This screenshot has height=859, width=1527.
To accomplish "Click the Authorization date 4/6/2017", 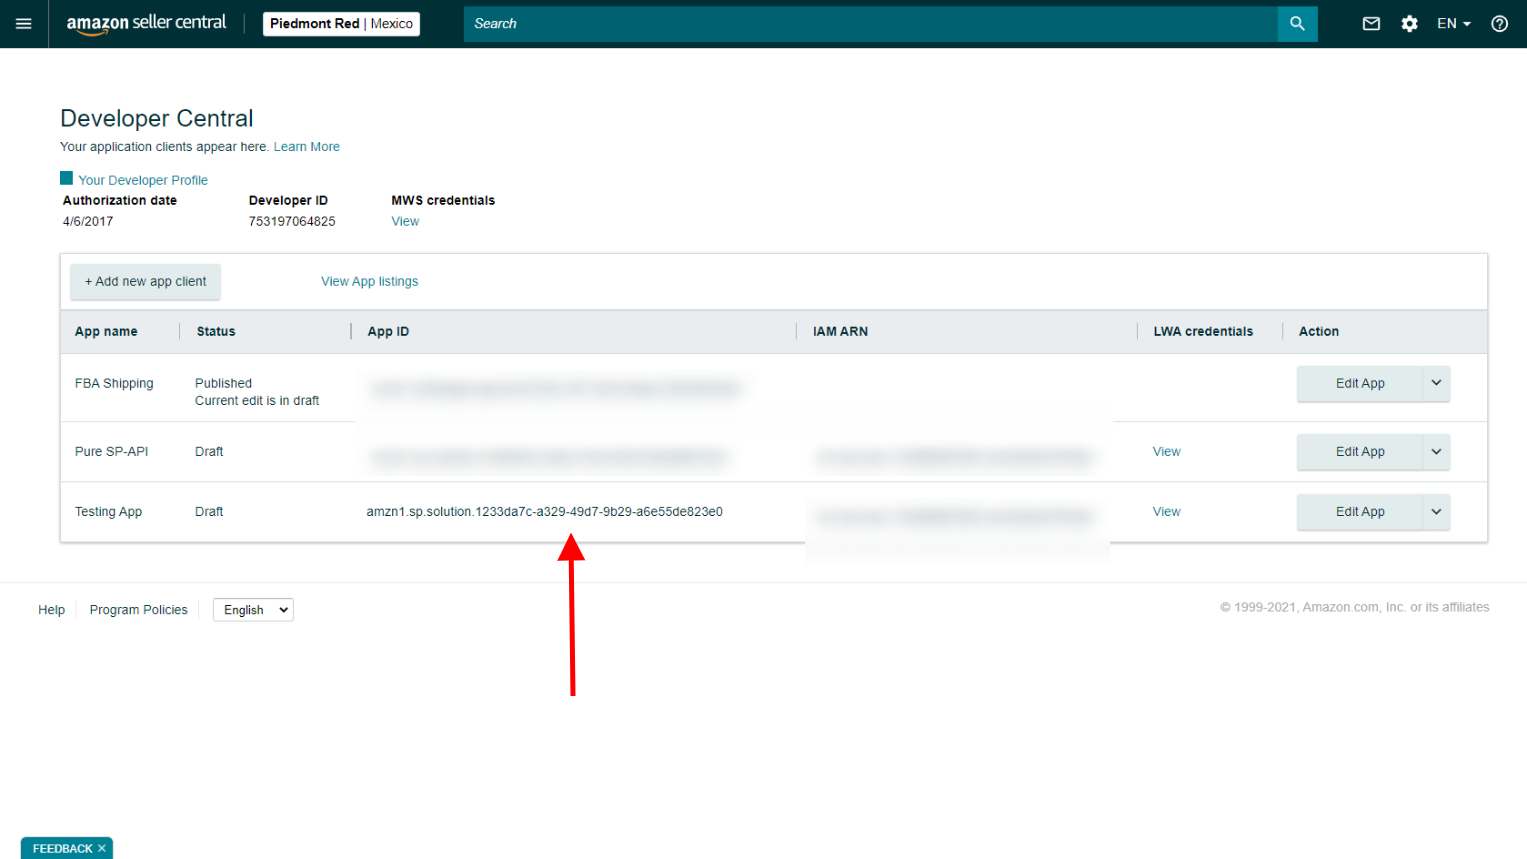I will [x=88, y=222].
